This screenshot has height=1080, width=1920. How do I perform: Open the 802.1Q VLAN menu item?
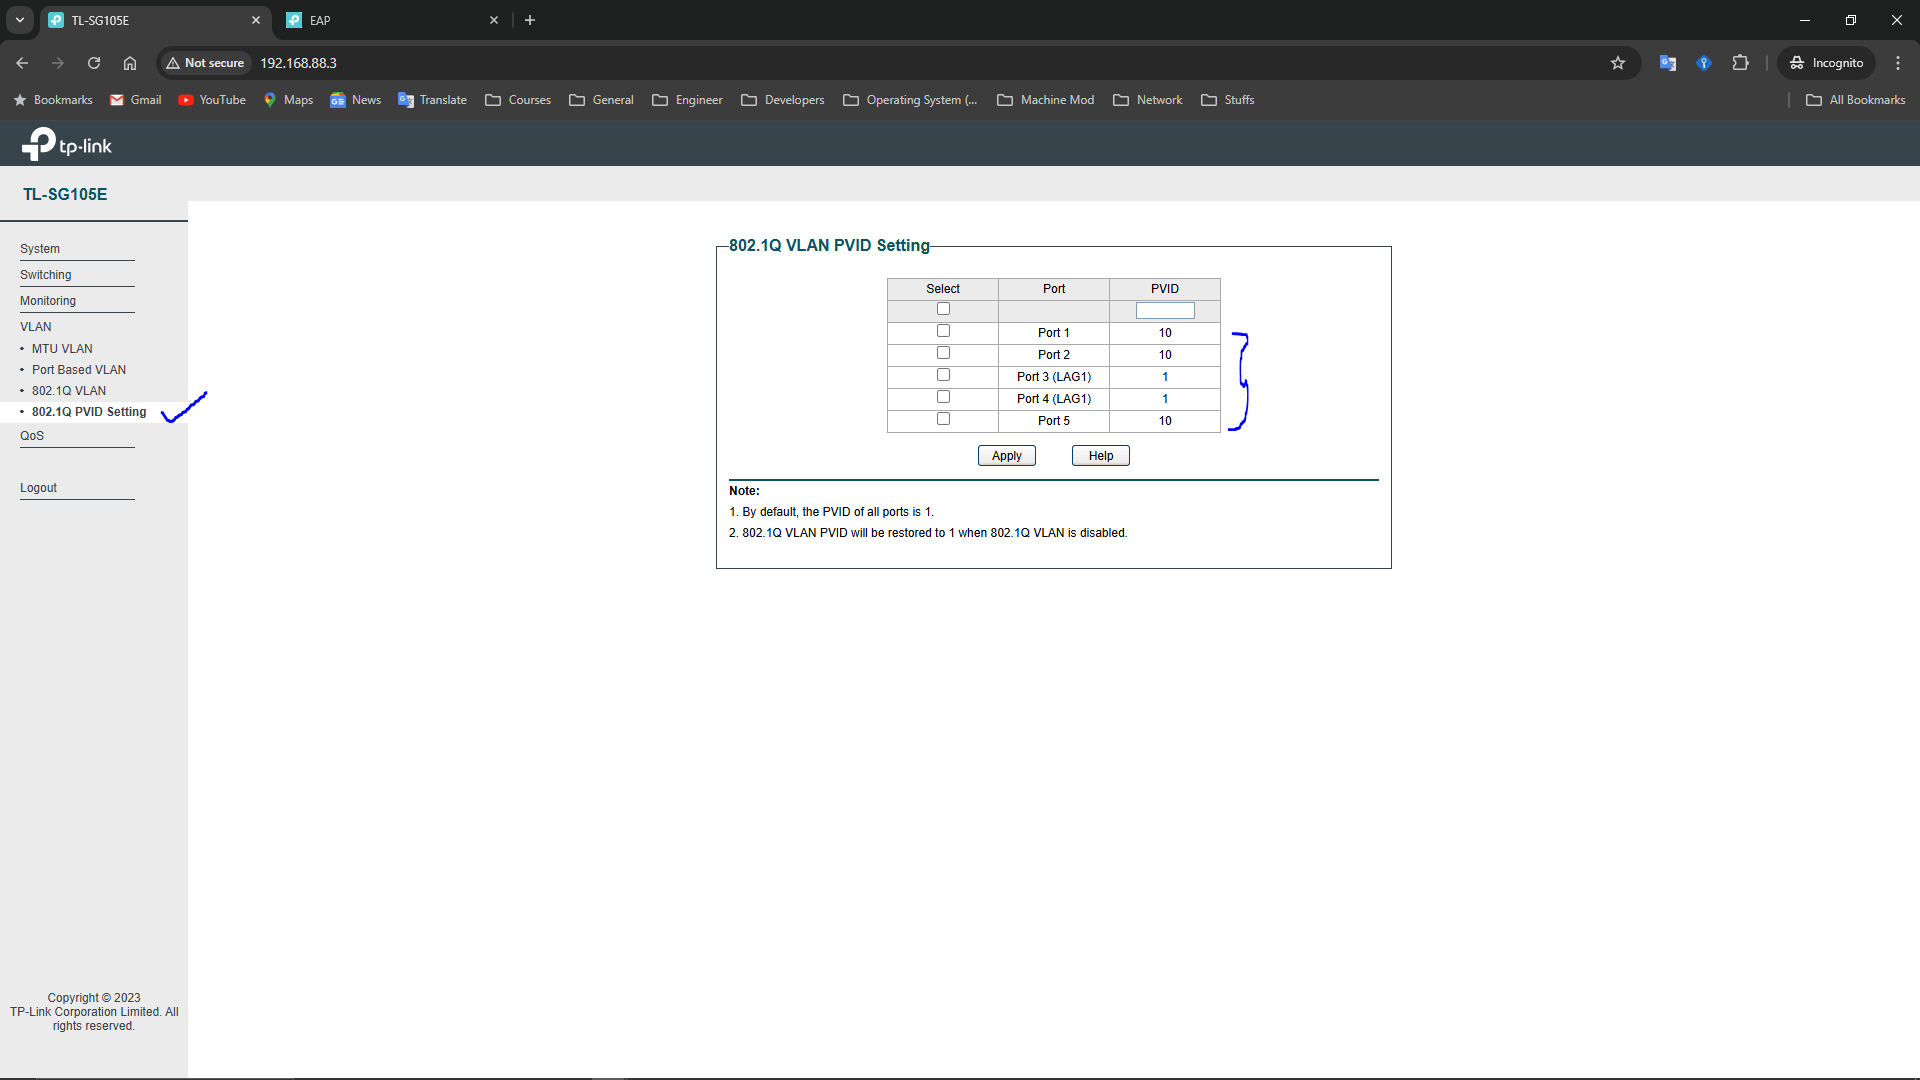click(68, 390)
